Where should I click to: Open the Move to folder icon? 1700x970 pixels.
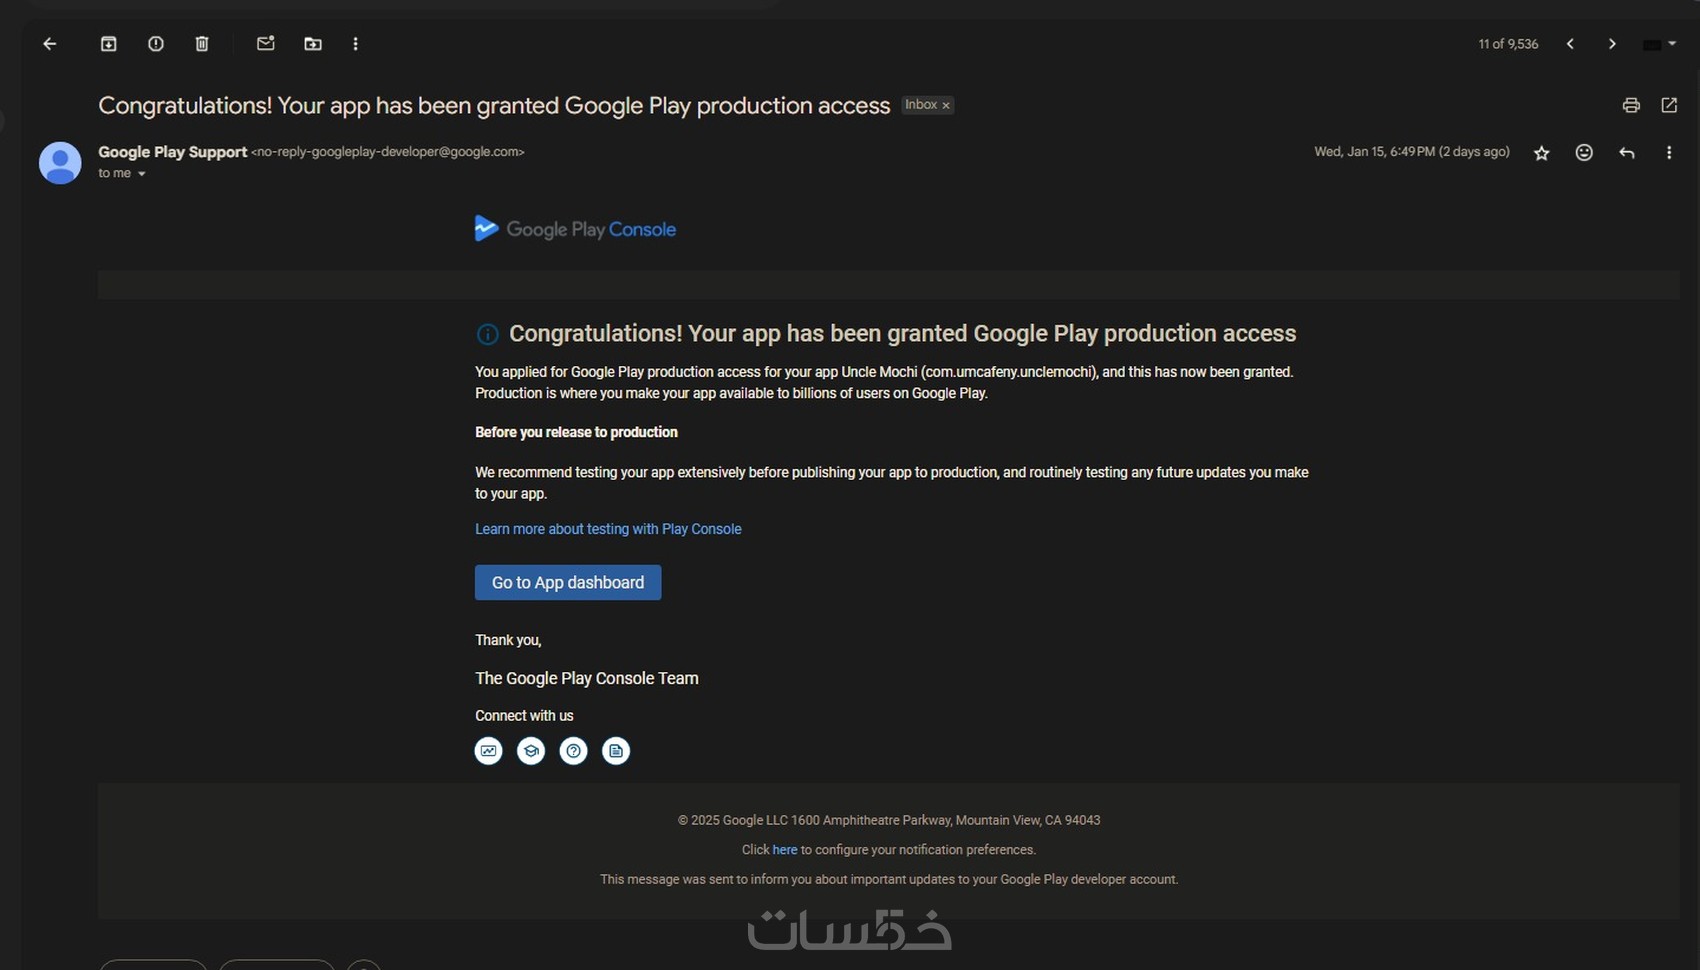click(x=313, y=44)
